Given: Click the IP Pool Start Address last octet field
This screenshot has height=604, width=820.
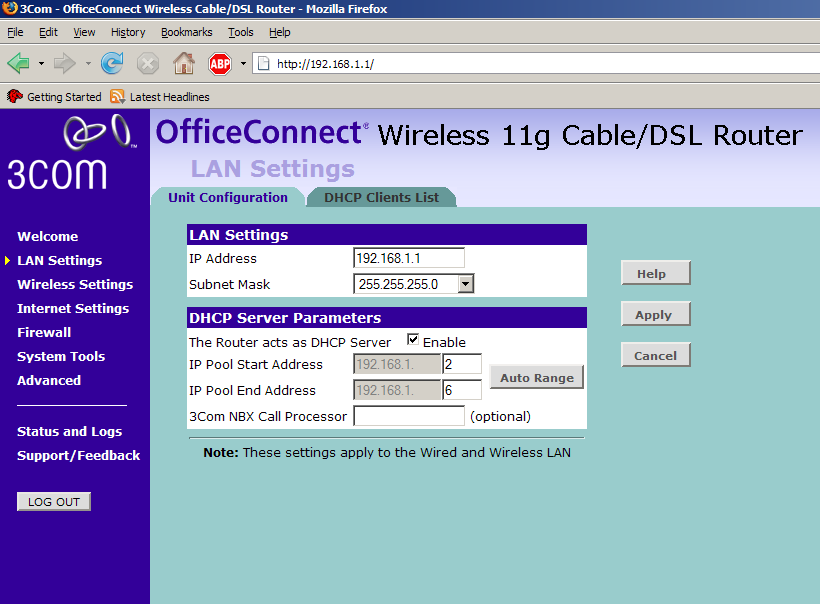Looking at the screenshot, I should (x=462, y=364).
